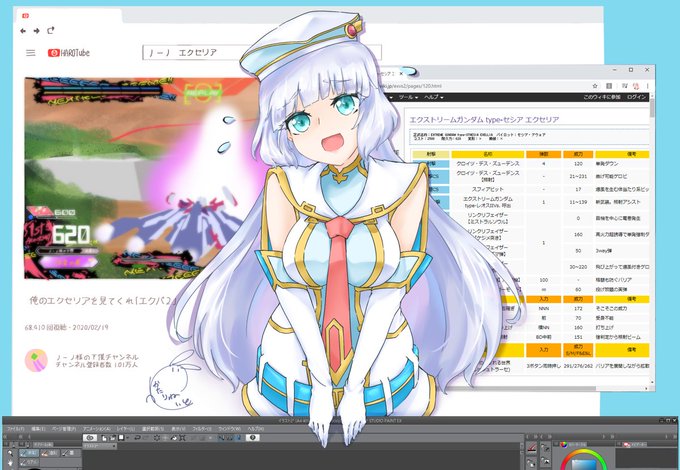Open the ファイル menu in Clip Studio Paint
Screen dimensions: 680x470
coord(14,429)
